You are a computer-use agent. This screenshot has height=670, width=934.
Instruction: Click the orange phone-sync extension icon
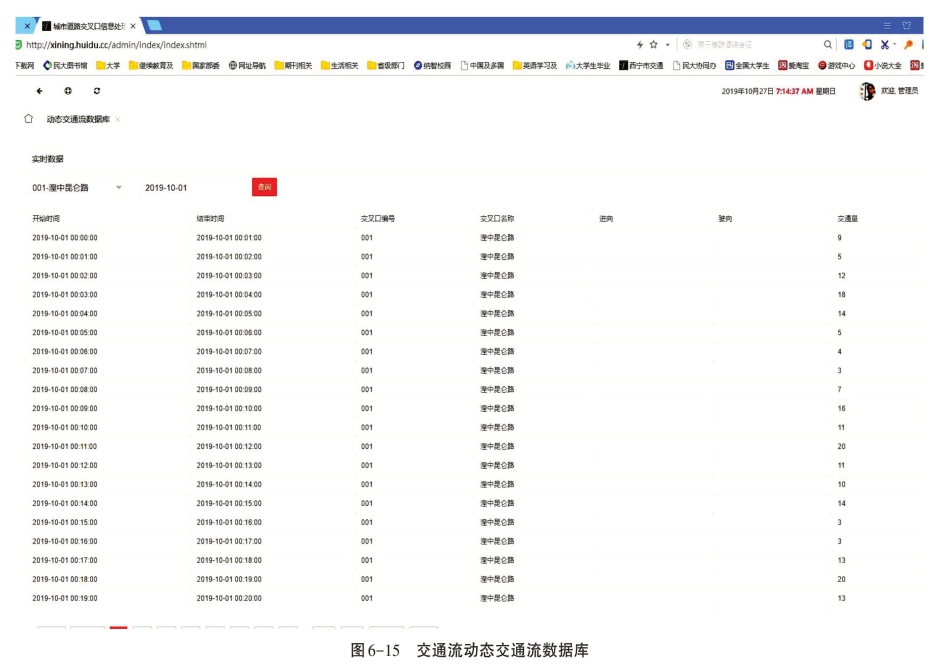867,45
